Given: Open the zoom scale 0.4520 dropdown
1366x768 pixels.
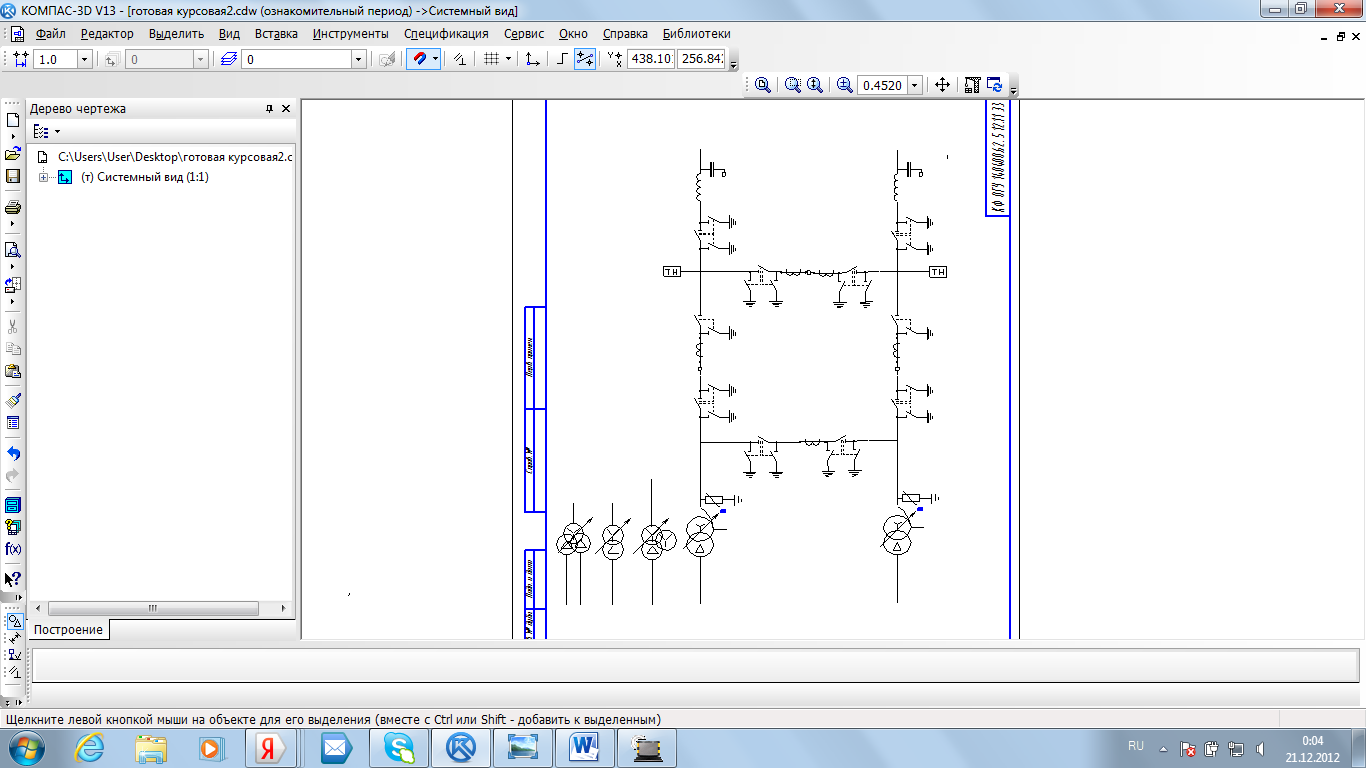Looking at the screenshot, I should [914, 86].
